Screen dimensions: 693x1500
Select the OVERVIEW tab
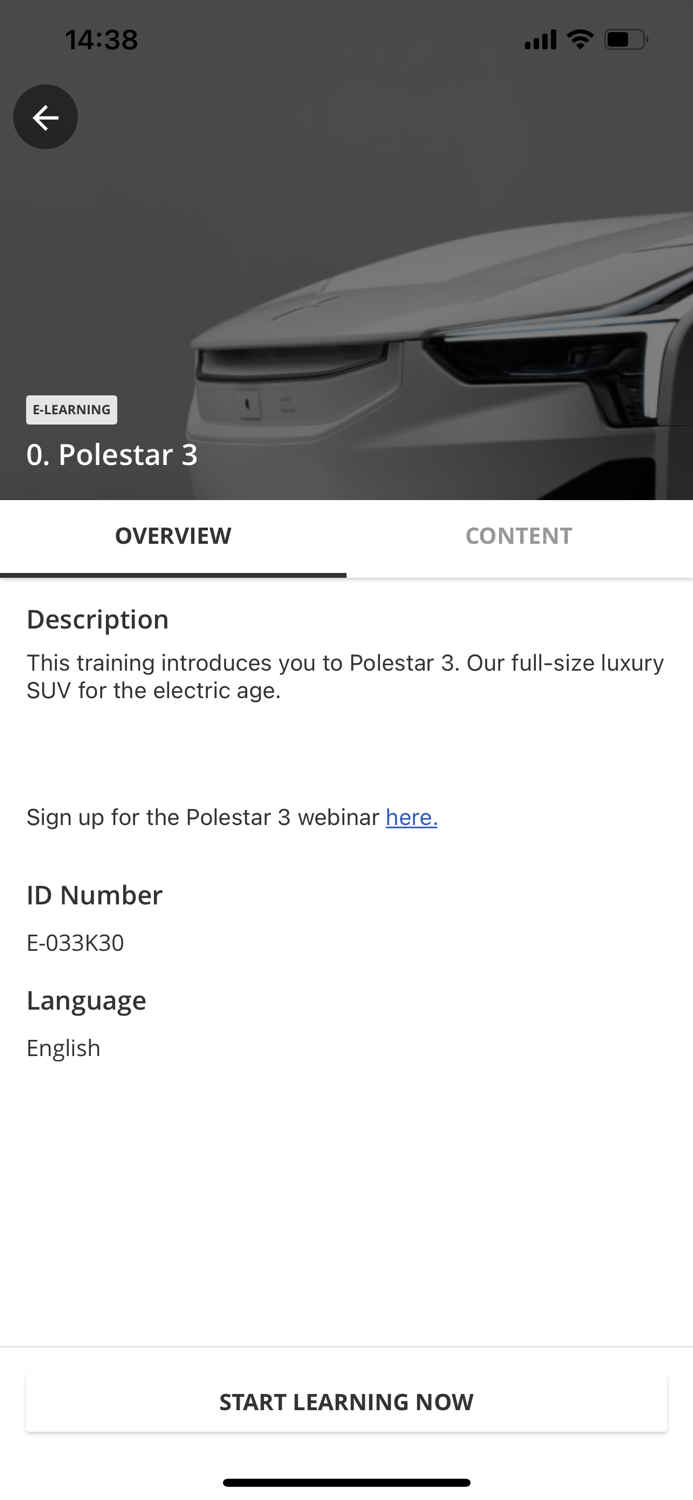(x=172, y=536)
